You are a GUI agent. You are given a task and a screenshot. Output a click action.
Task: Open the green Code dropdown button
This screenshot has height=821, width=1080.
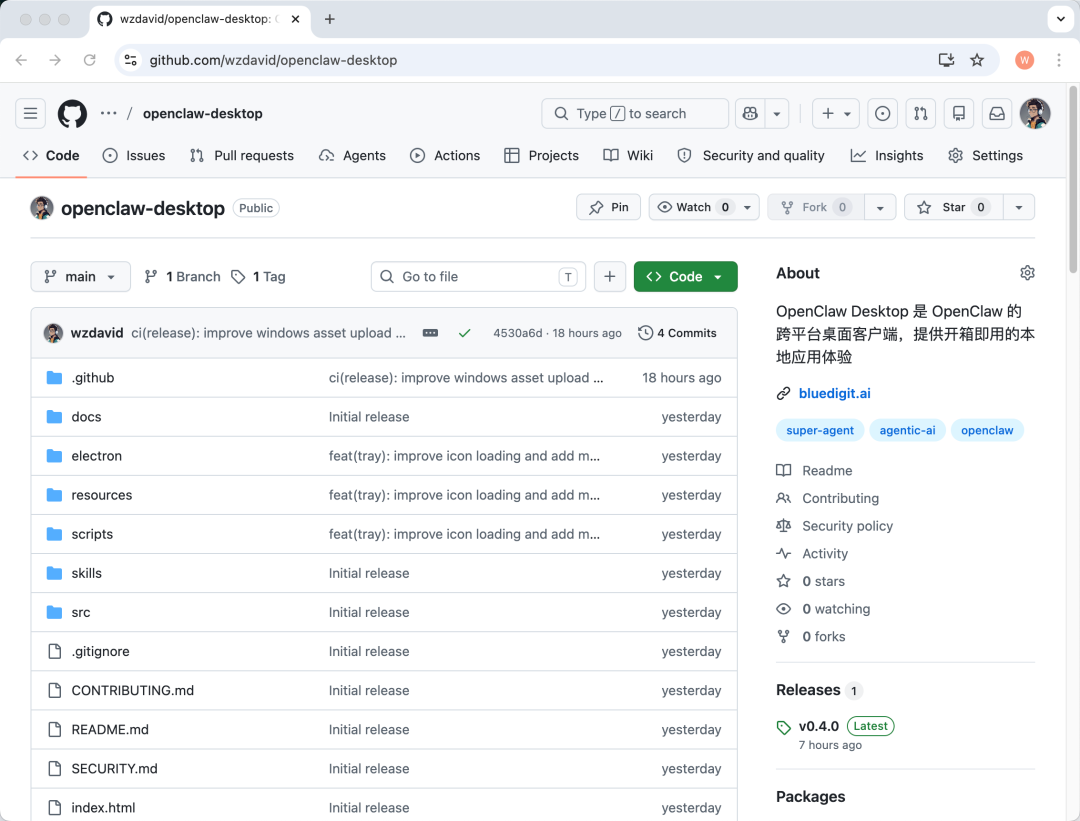(685, 277)
